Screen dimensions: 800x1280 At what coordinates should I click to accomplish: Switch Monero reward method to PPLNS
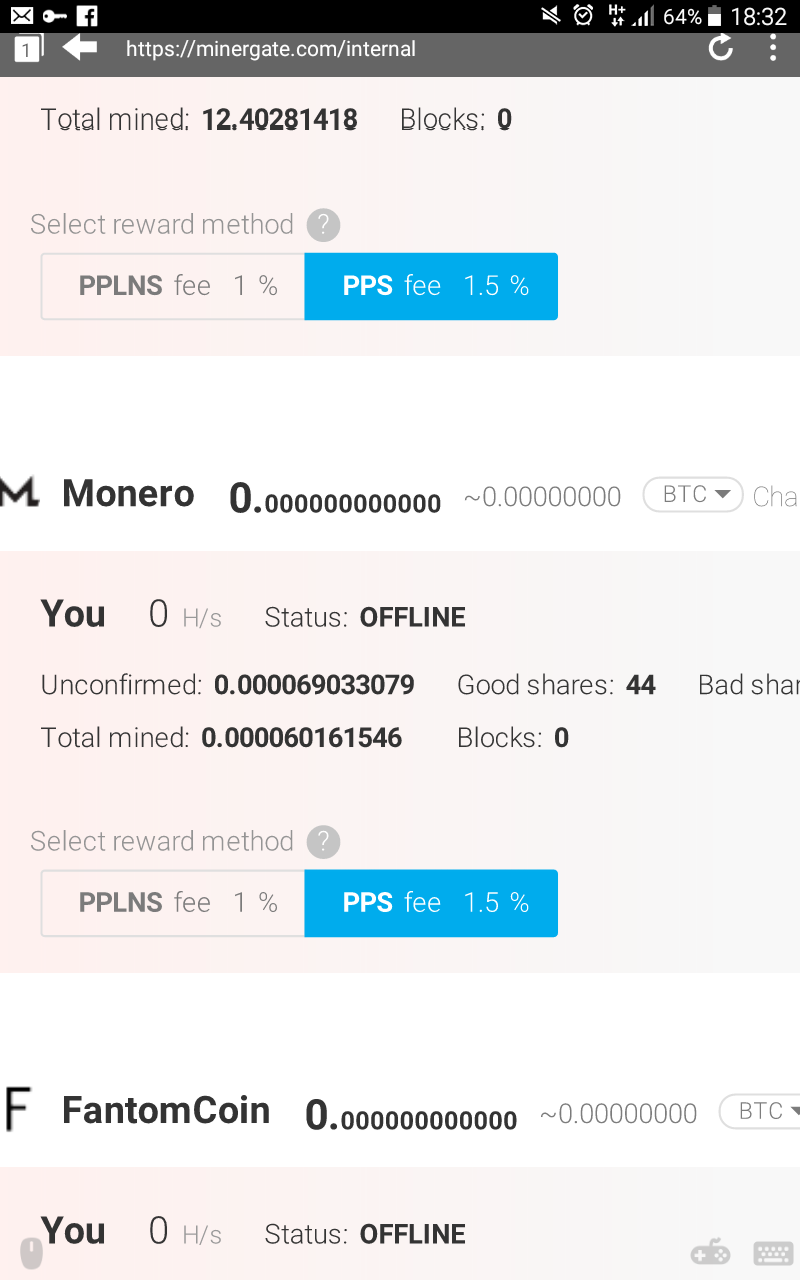pos(173,903)
